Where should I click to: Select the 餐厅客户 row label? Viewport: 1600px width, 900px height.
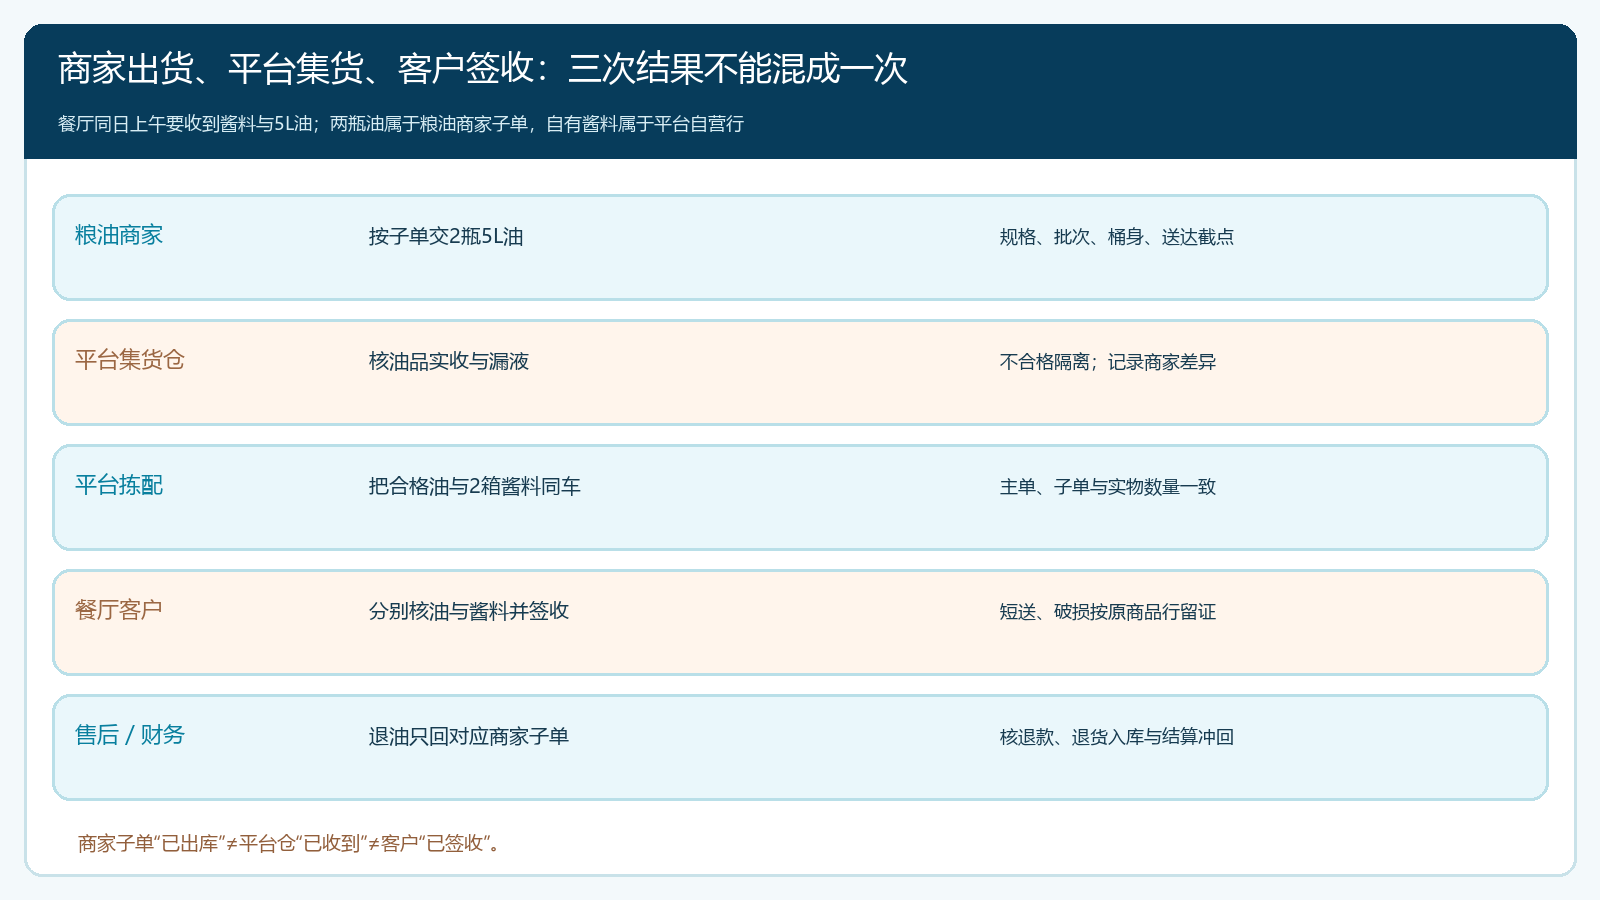(119, 610)
